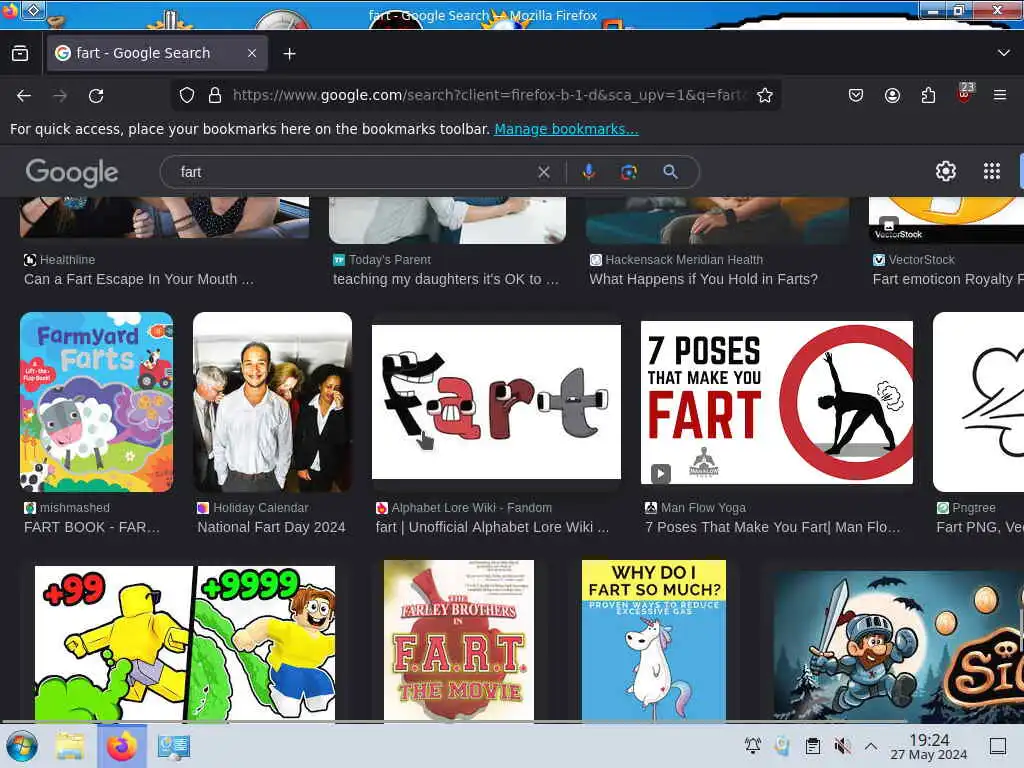
Task: Open the 7 Poses That Make You Fart thumbnail
Action: tap(776, 402)
